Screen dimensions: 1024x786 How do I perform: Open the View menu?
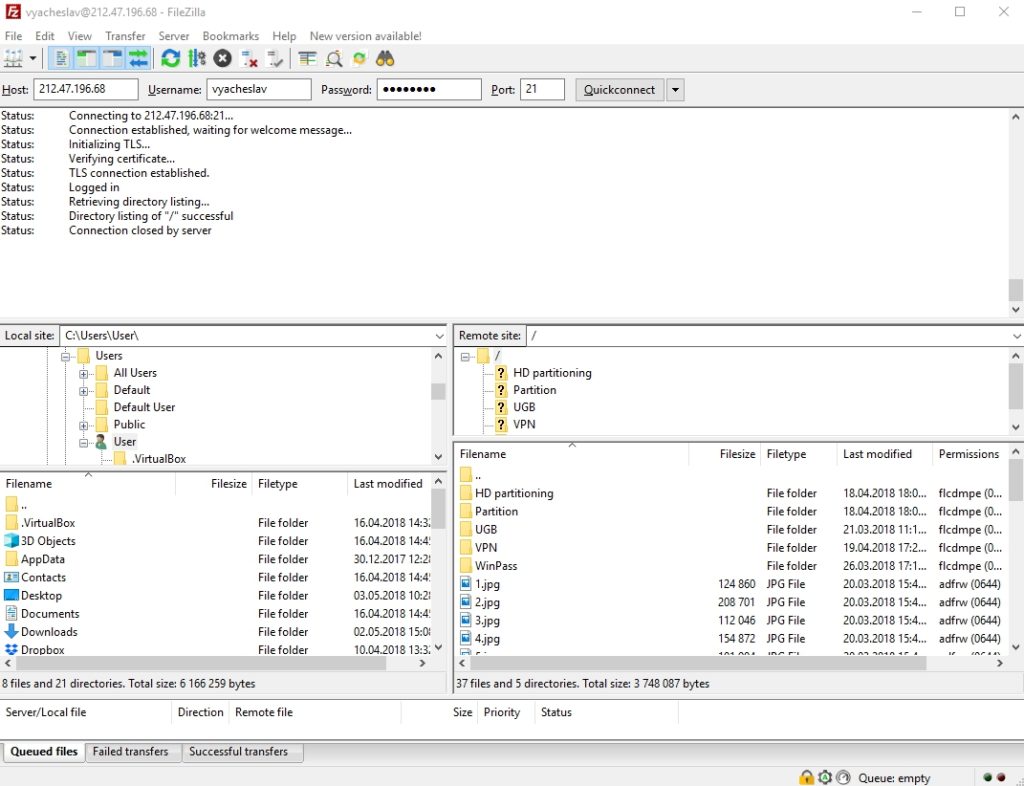click(80, 36)
